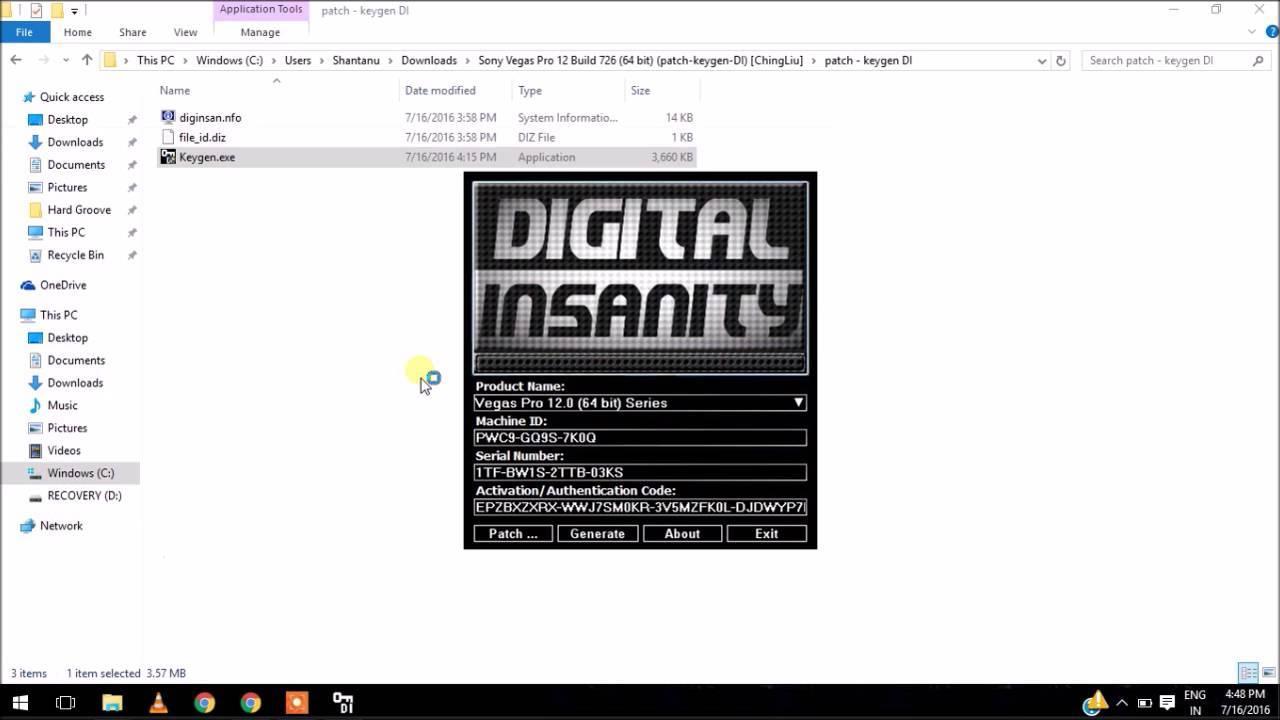Switch to the View ribbon tab
The image size is (1280, 720).
tap(185, 32)
